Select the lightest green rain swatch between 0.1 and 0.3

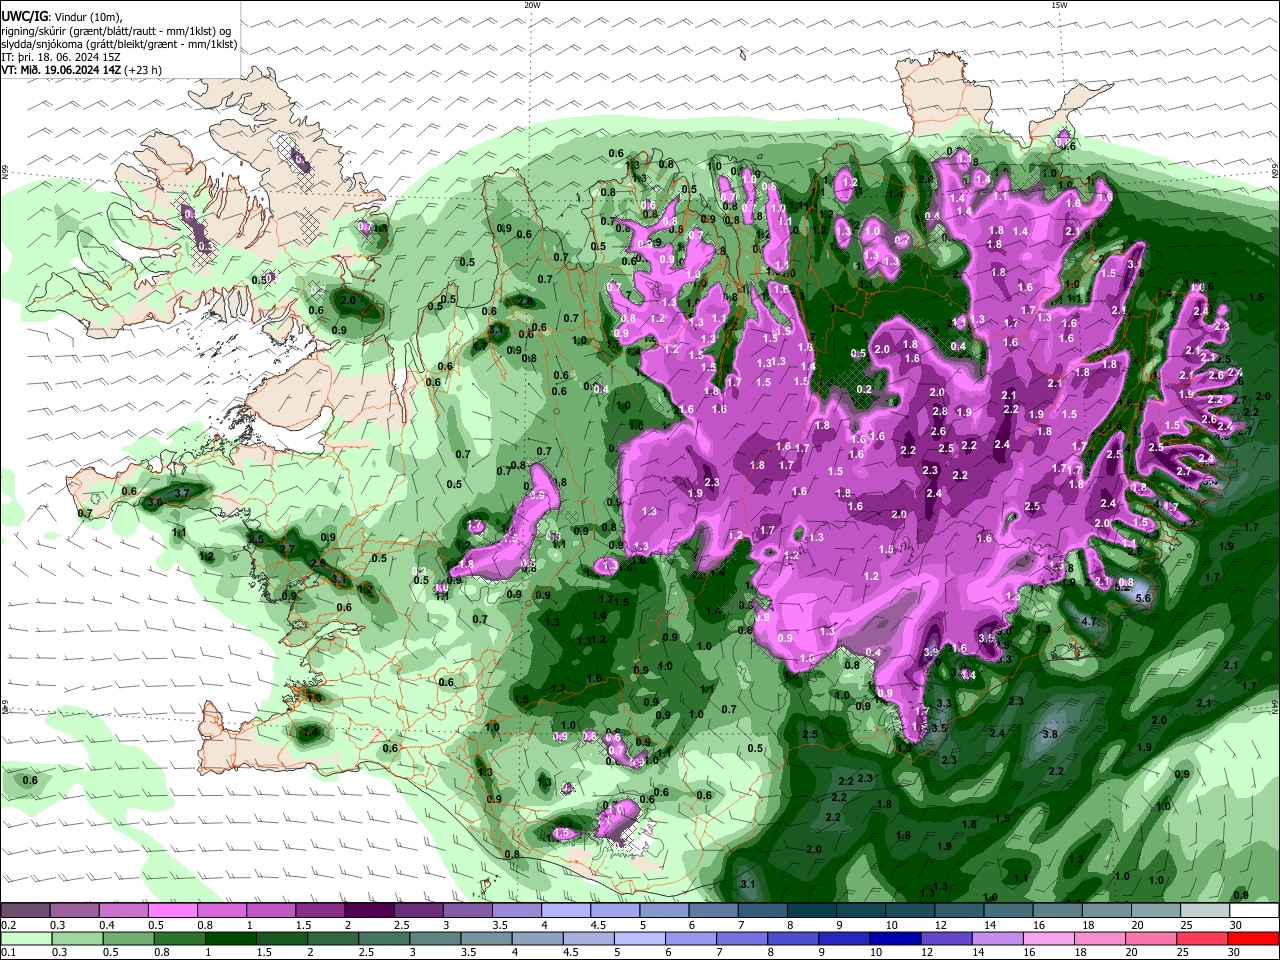tap(26, 939)
